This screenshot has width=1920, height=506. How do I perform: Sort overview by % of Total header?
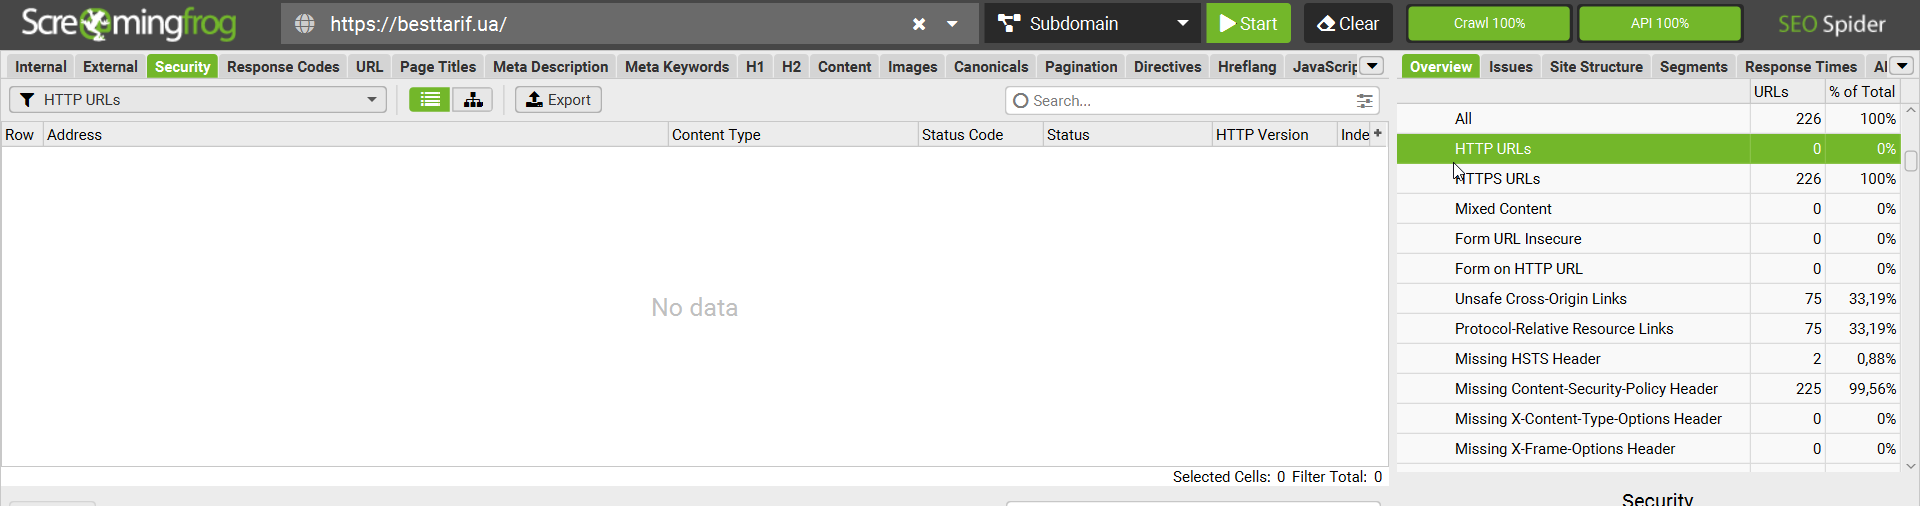click(x=1862, y=92)
